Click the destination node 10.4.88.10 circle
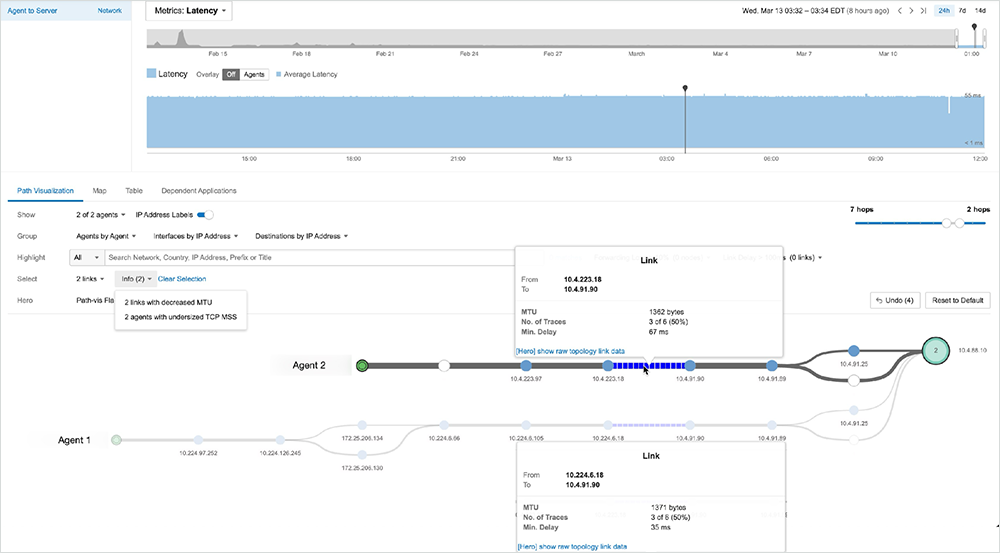 [x=934, y=351]
